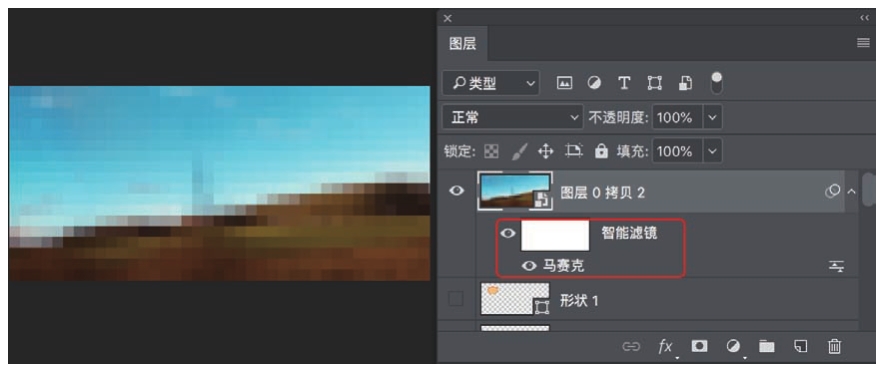Filter by adjustment layer icon

(594, 84)
